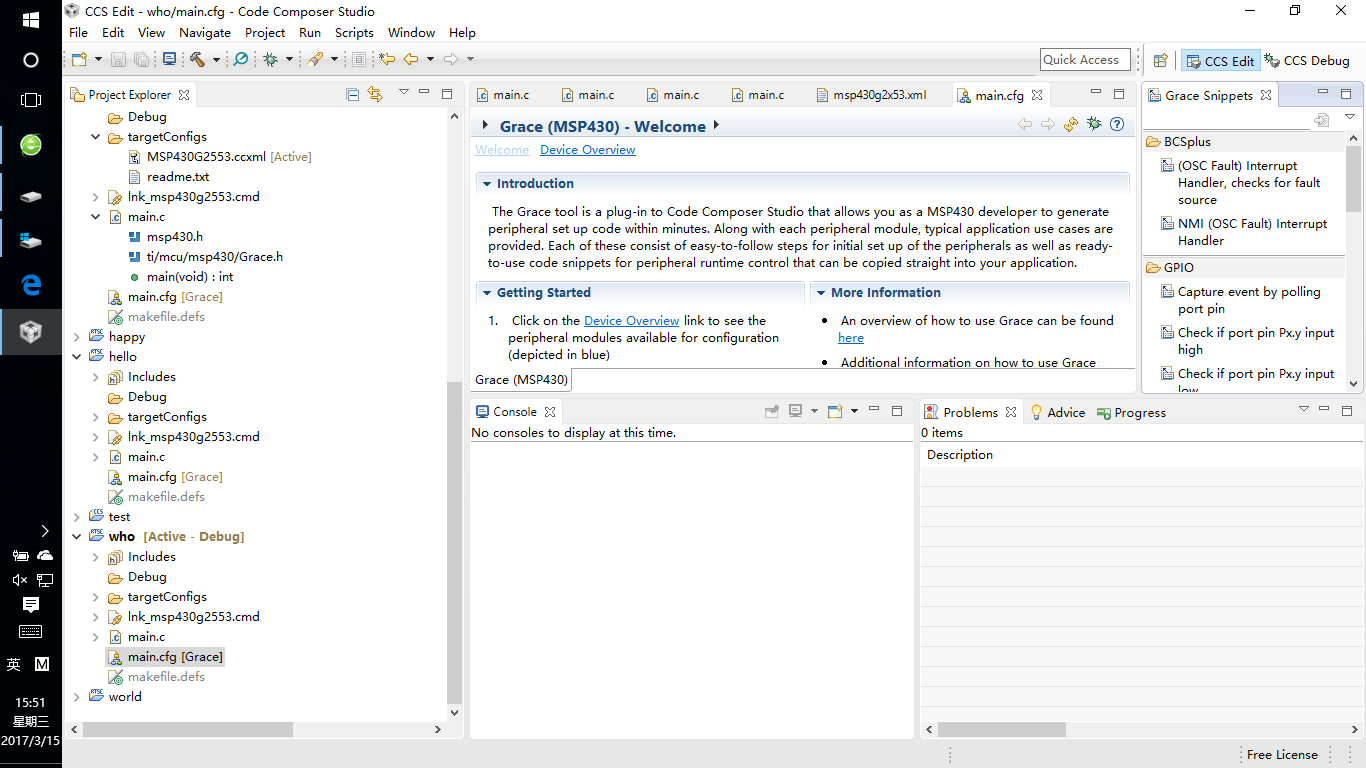Toggle Link with Editor in Project Explorer

click(375, 94)
